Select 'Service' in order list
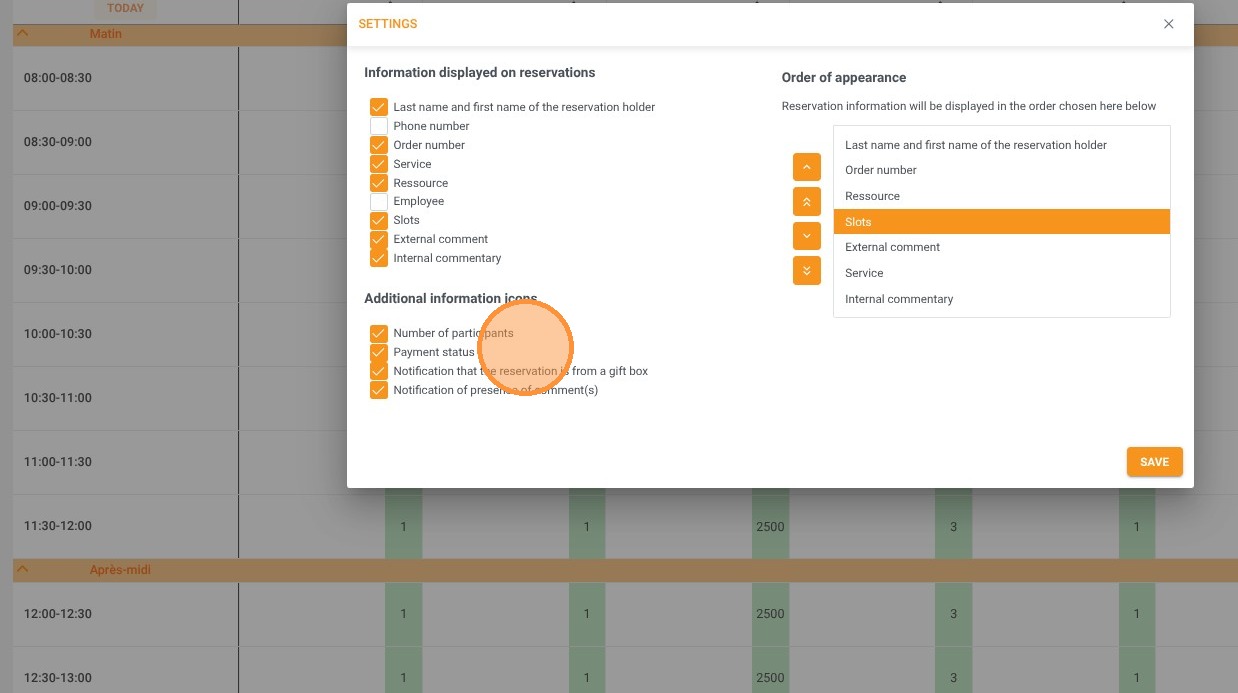Viewport: 1238px width, 693px height. point(1001,273)
